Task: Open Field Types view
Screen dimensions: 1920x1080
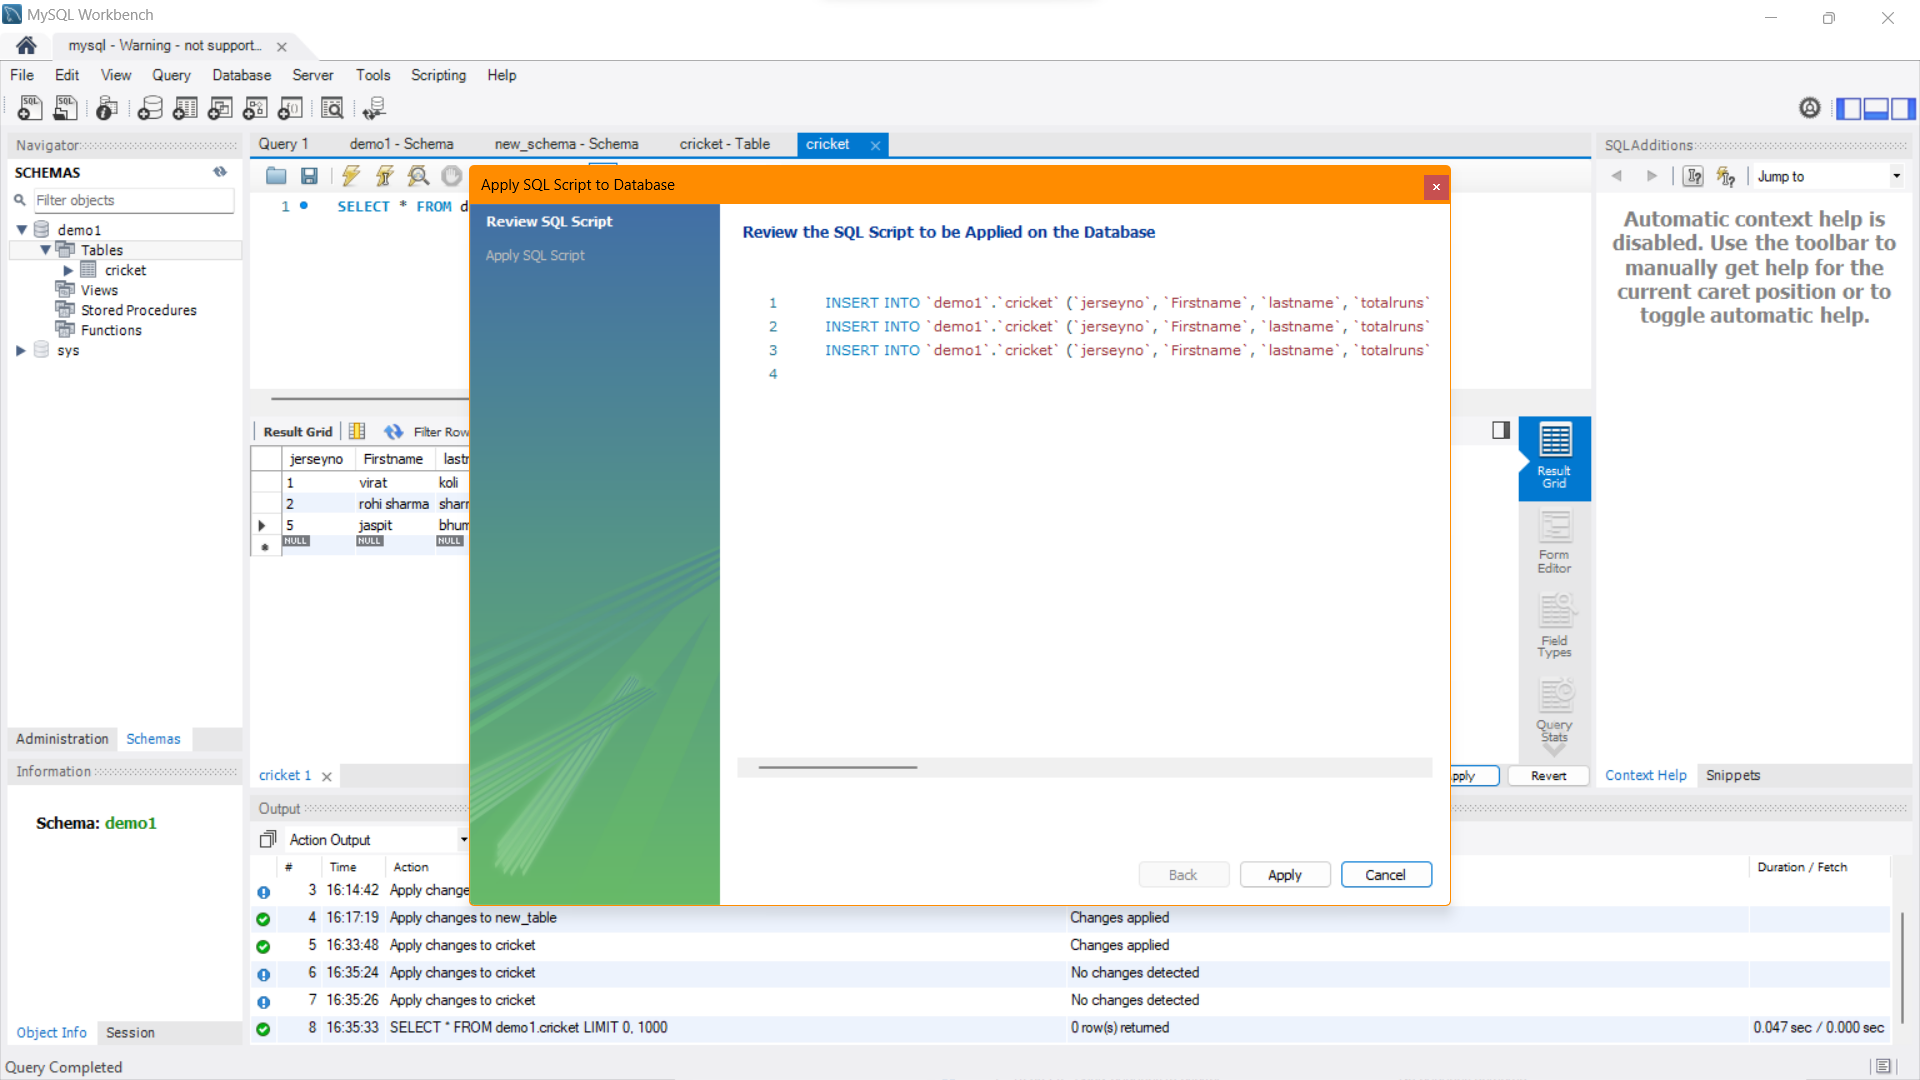Action: [1554, 626]
